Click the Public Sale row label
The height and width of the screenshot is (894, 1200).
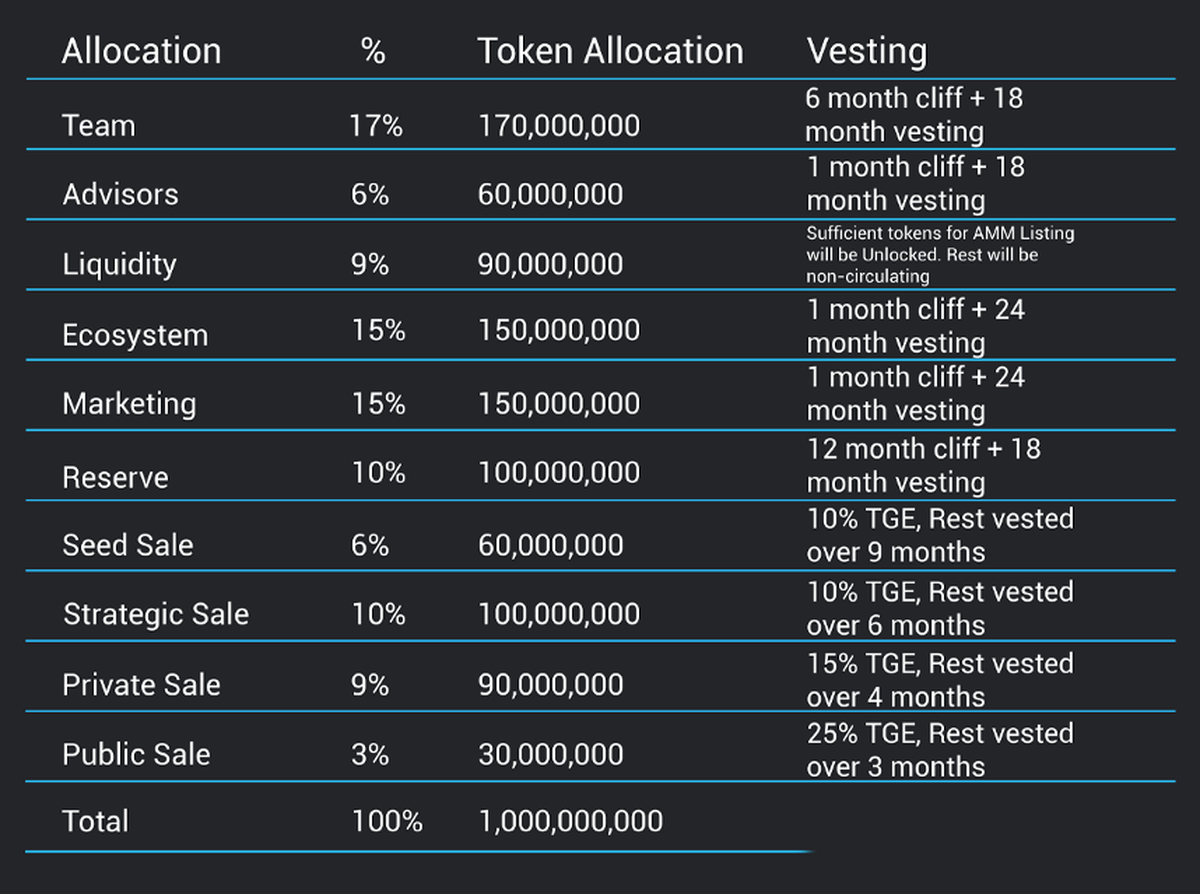[136, 754]
